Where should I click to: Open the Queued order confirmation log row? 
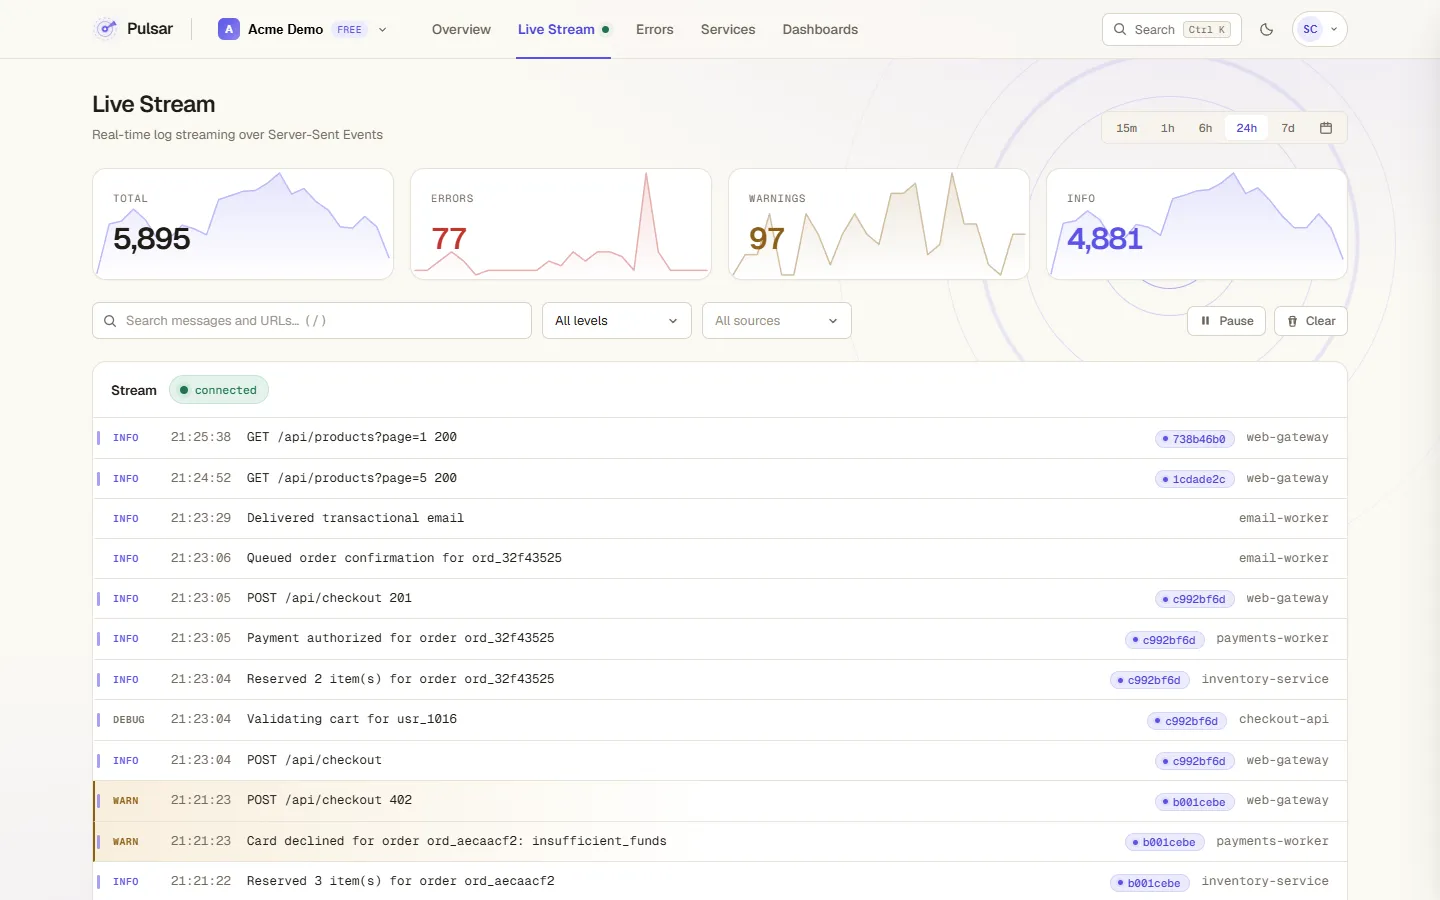720,558
